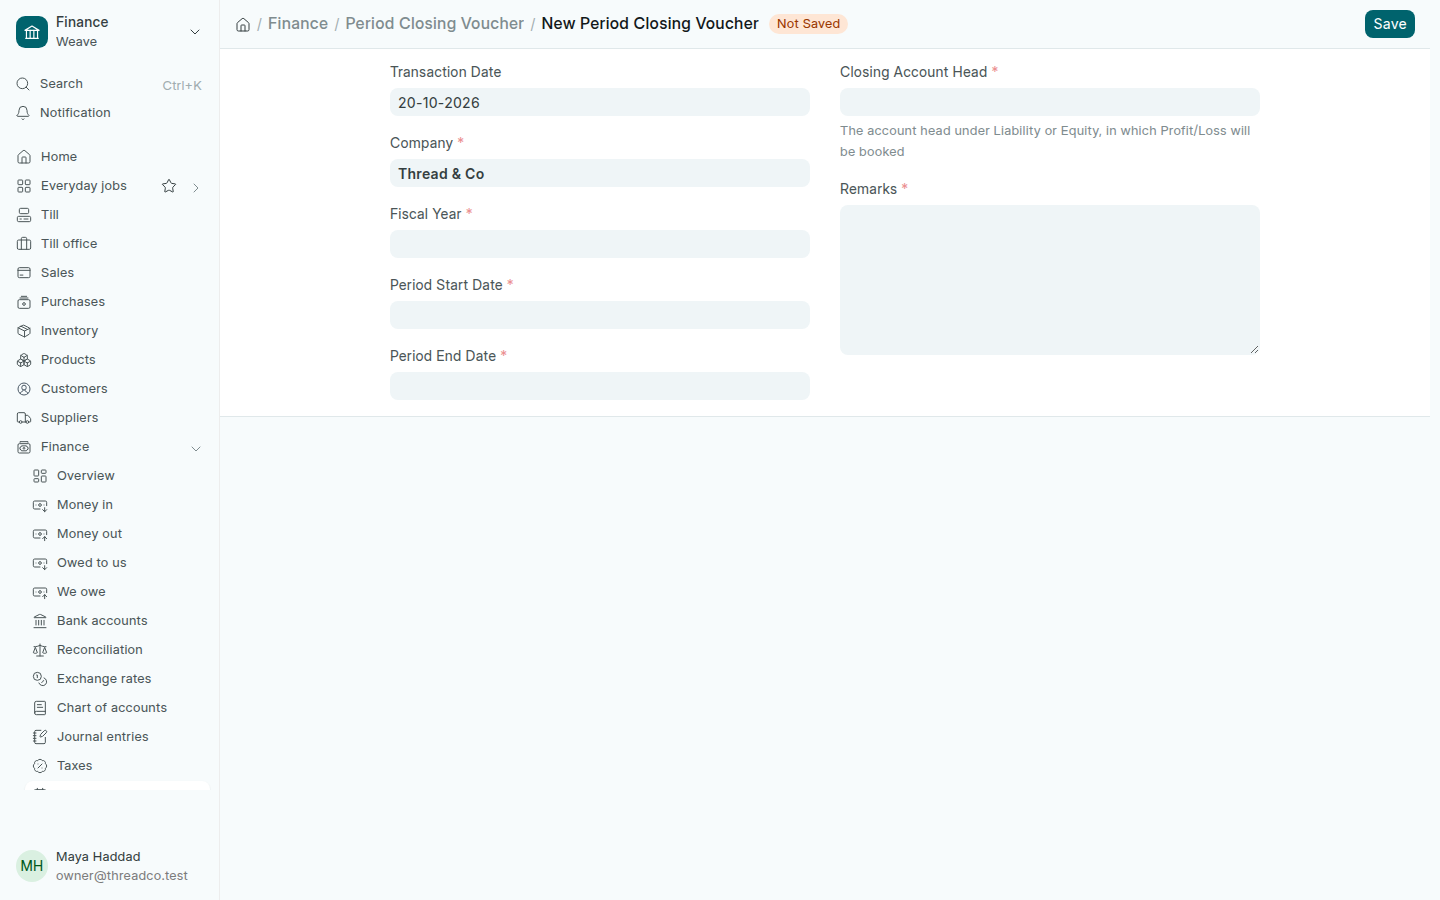Image resolution: width=1440 pixels, height=900 pixels.
Task: Click the Save button
Action: pos(1389,24)
